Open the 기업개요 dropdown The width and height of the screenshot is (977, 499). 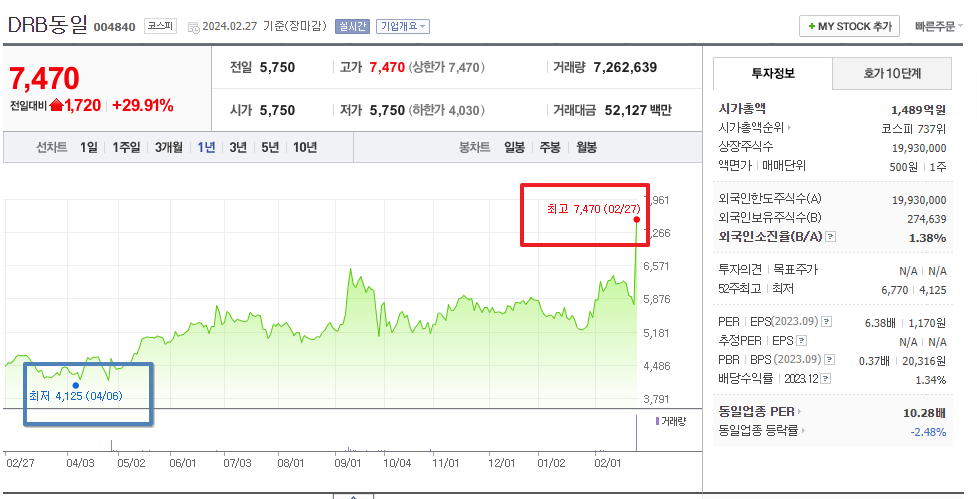(x=403, y=27)
